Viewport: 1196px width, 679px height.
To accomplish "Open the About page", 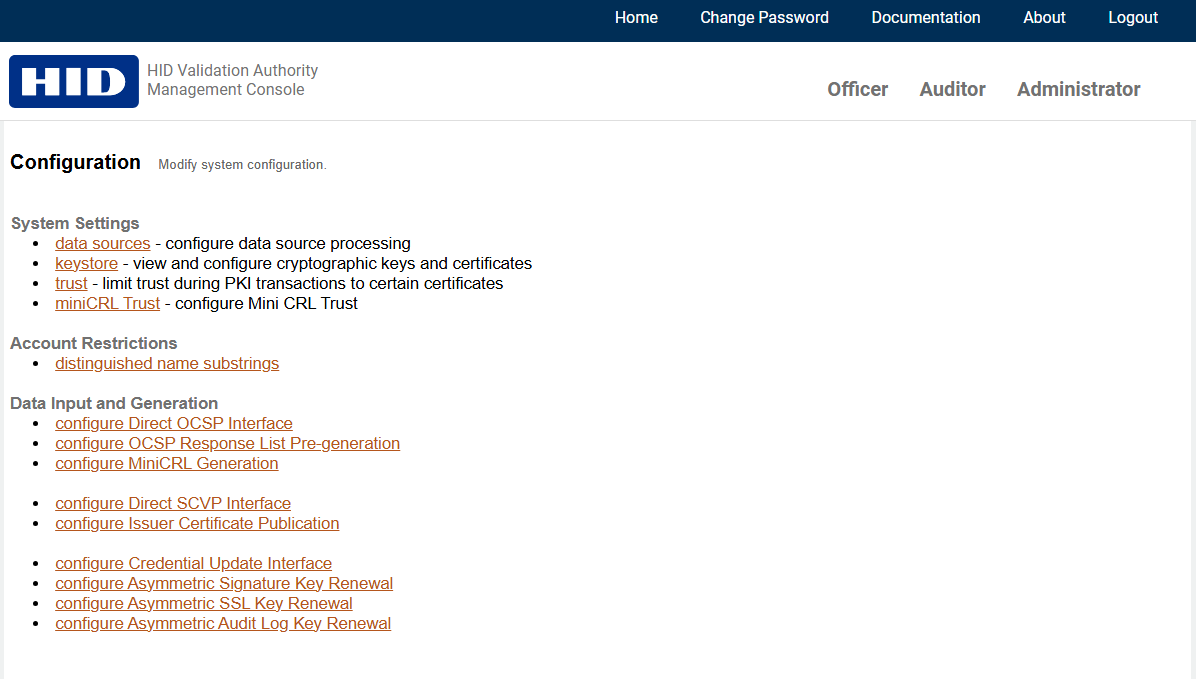I will [x=1044, y=18].
